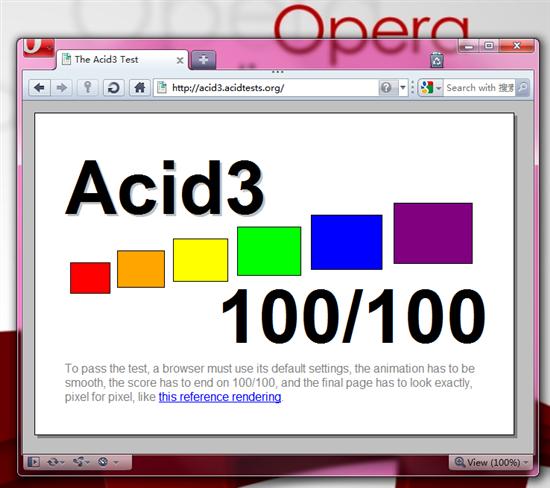Open the Opera menu button

[39, 47]
